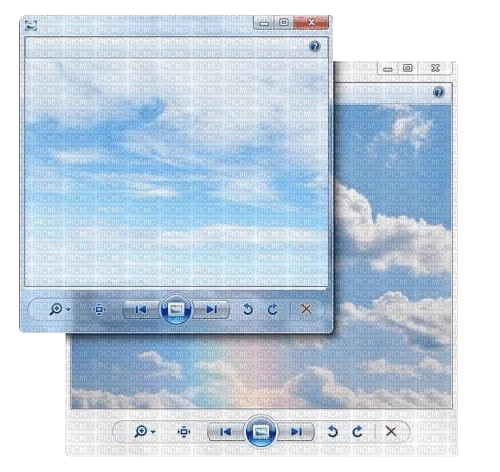This screenshot has height=472, width=500.
Task: Show previous photo in the back window
Action: coord(226,432)
